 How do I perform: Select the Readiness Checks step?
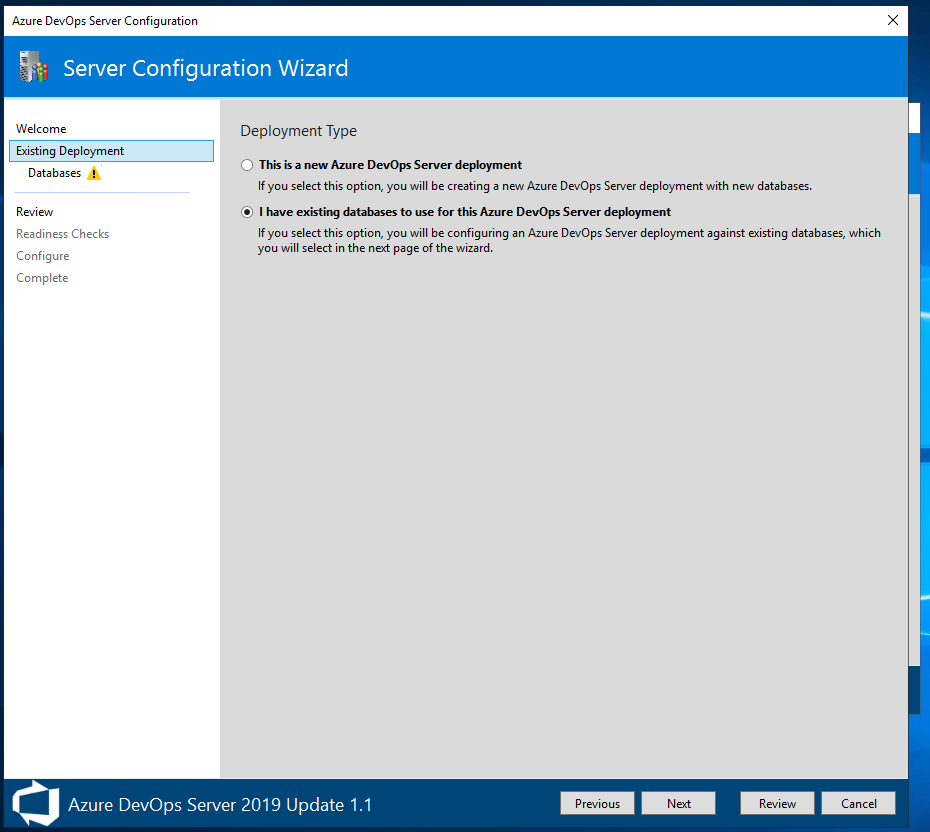coord(62,234)
